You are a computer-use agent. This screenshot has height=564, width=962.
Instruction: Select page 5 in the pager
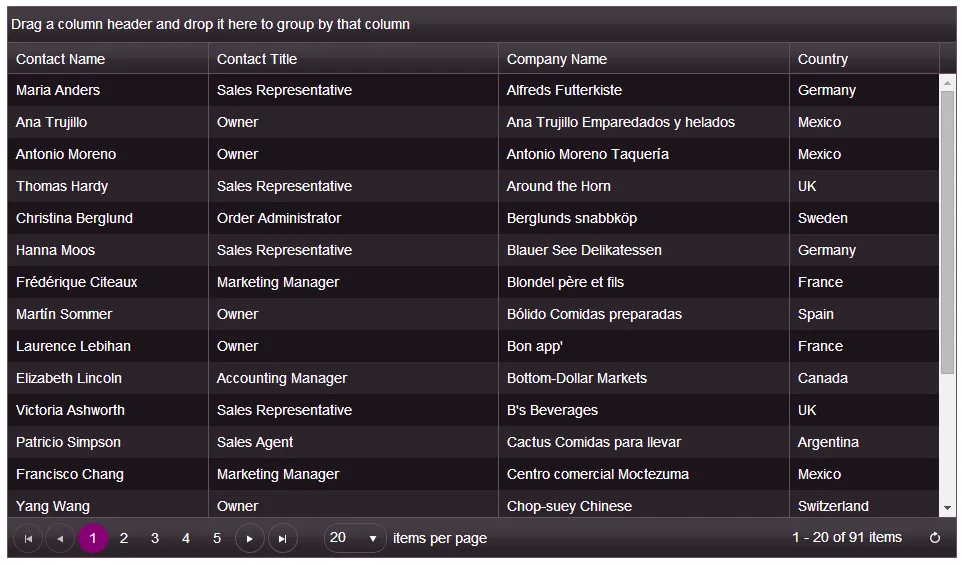[217, 538]
